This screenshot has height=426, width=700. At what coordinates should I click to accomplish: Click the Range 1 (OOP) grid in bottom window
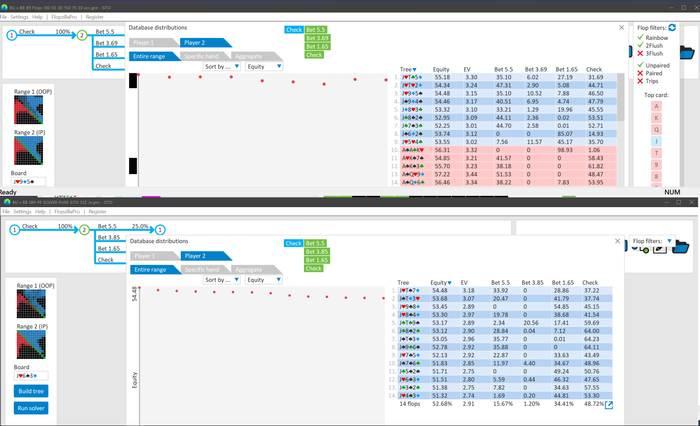tap(31, 304)
